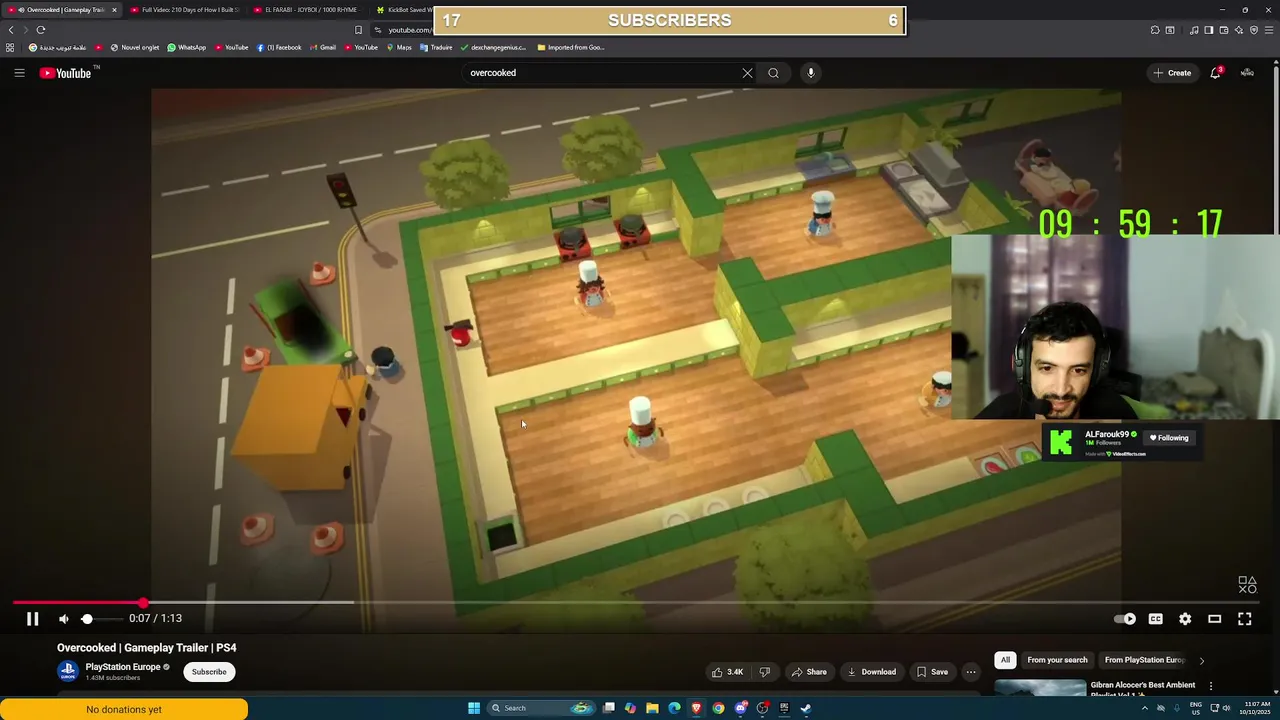This screenshot has width=1280, height=720.
Task: Subscribe to PlayStation Europe
Action: tap(209, 672)
